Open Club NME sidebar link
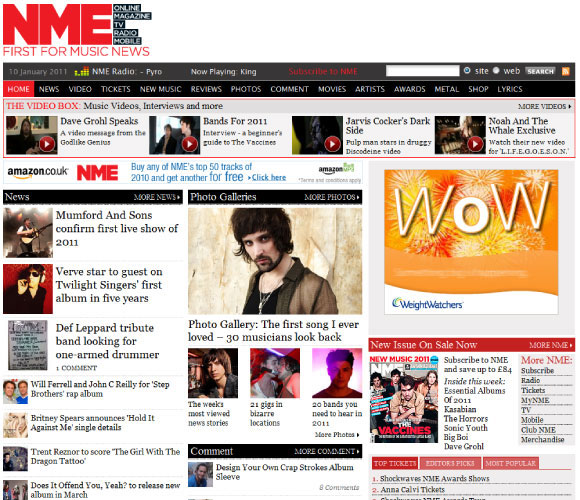The image size is (580, 500). (x=538, y=430)
